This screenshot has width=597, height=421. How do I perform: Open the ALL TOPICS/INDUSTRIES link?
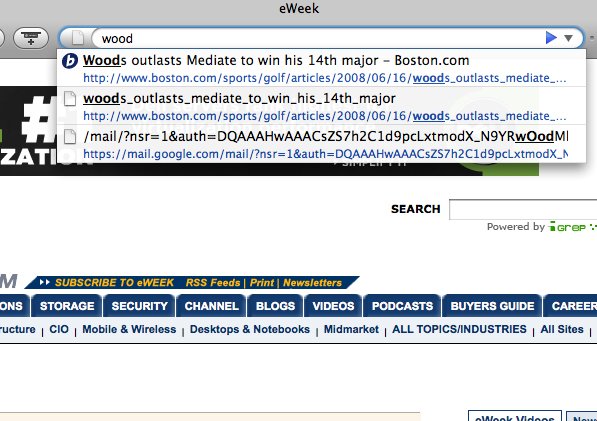(459, 329)
